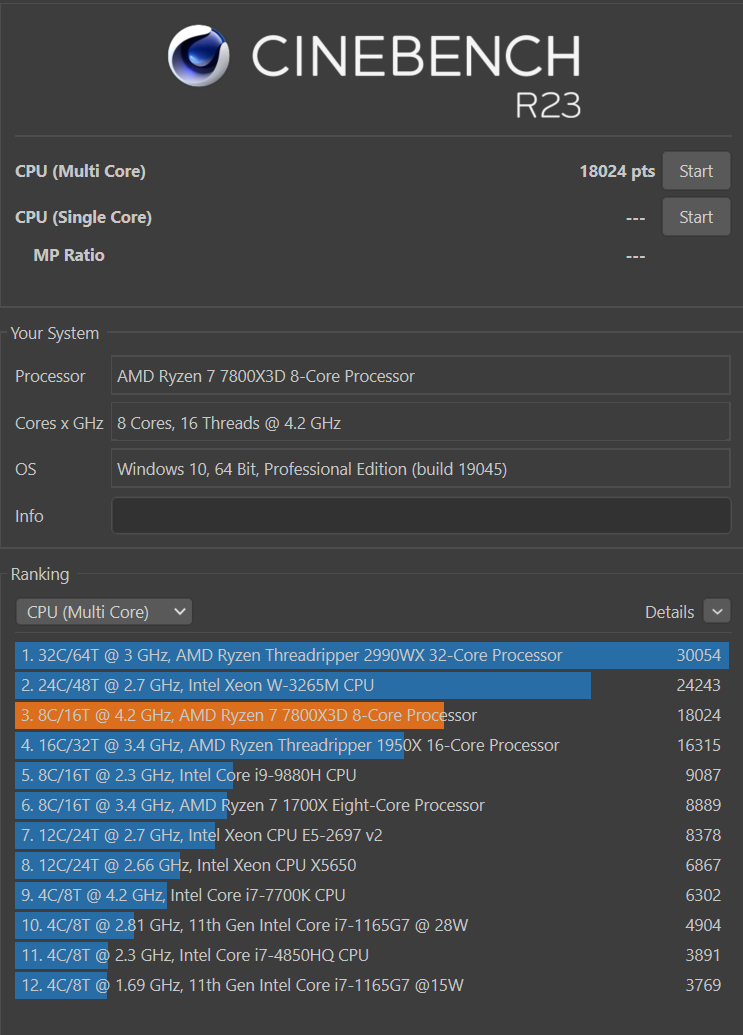Select the Intel Core i9-9880H ranking row
The image size is (743, 1035).
372,776
